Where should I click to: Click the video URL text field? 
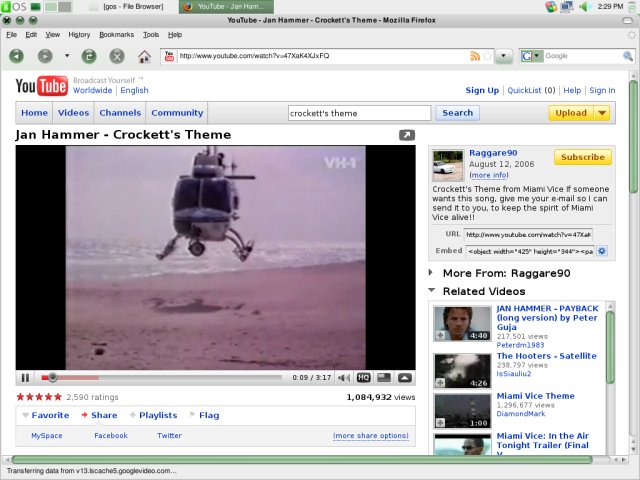coord(528,234)
